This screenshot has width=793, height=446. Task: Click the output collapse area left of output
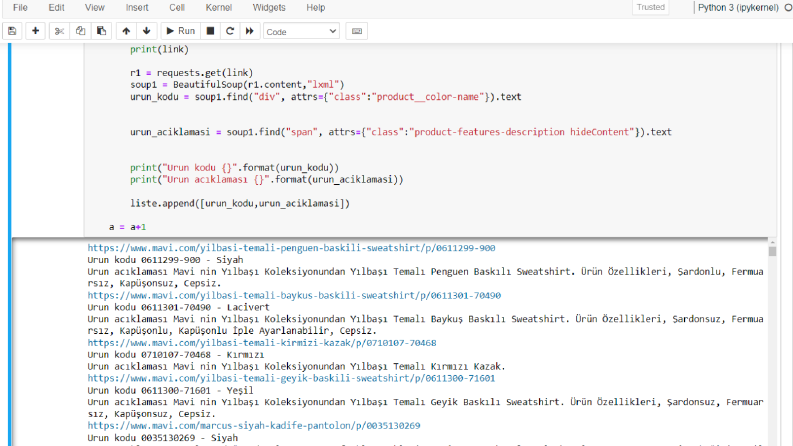(48, 342)
